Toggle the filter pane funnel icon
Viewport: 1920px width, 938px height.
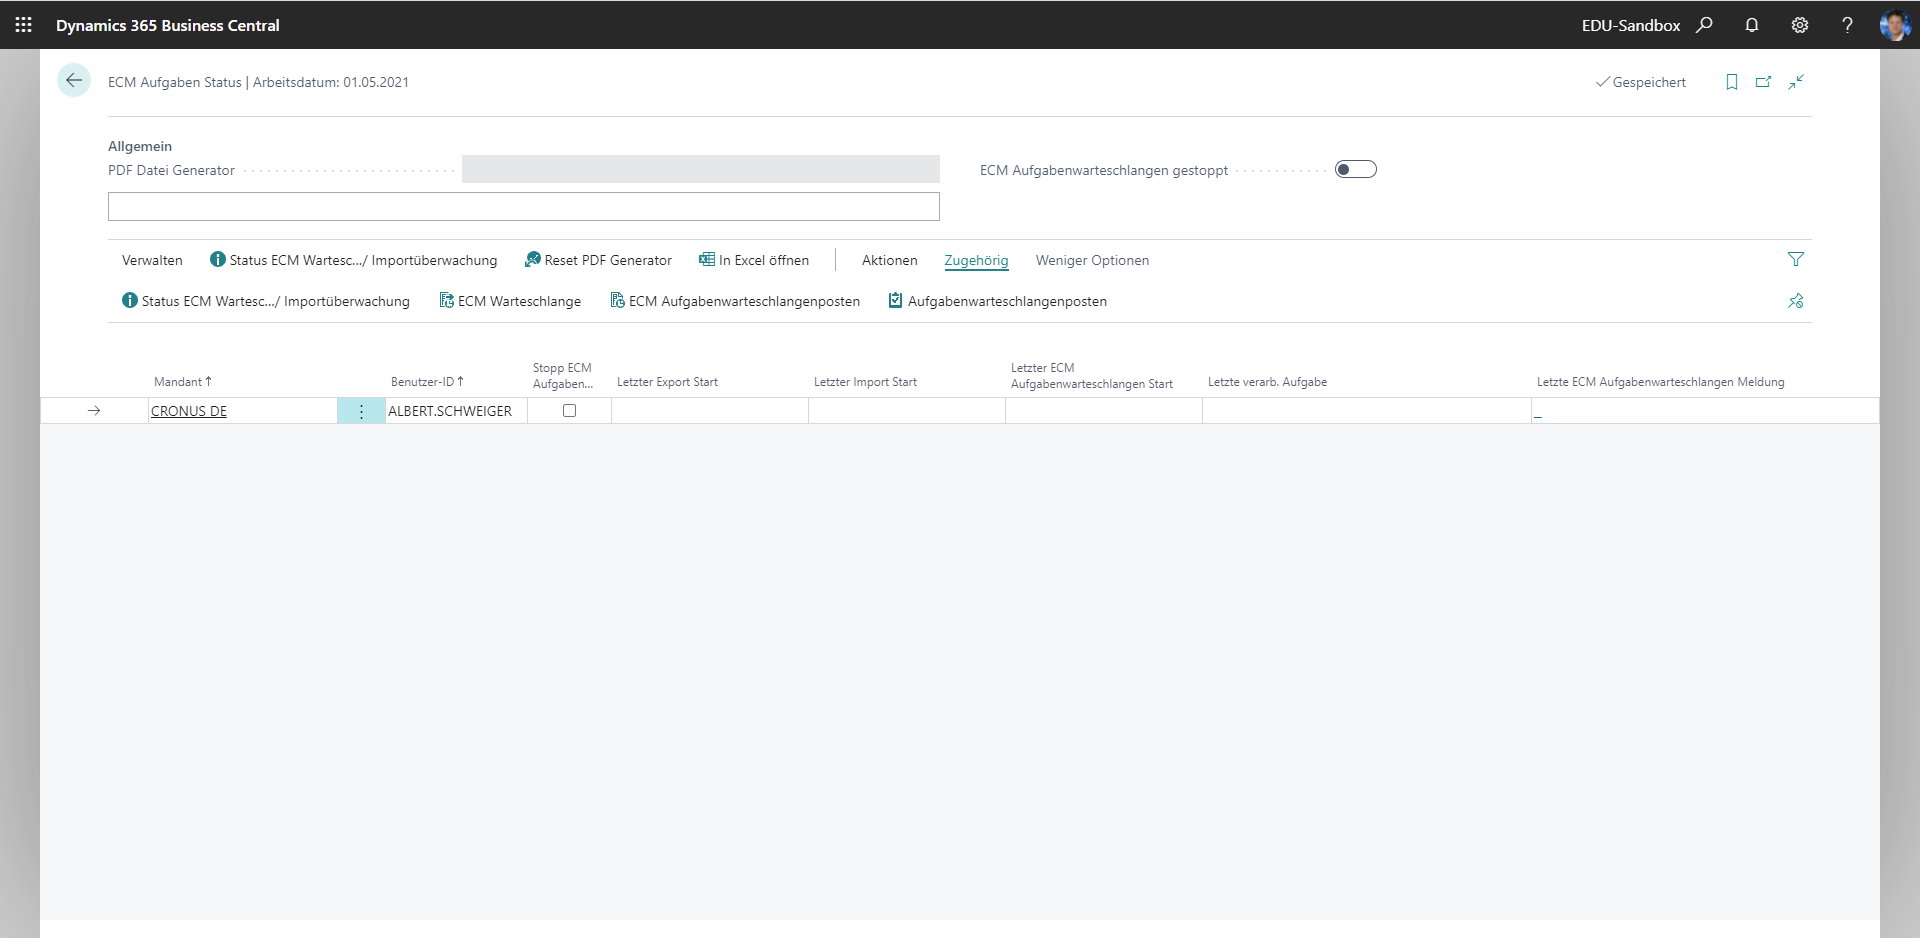coord(1796,260)
